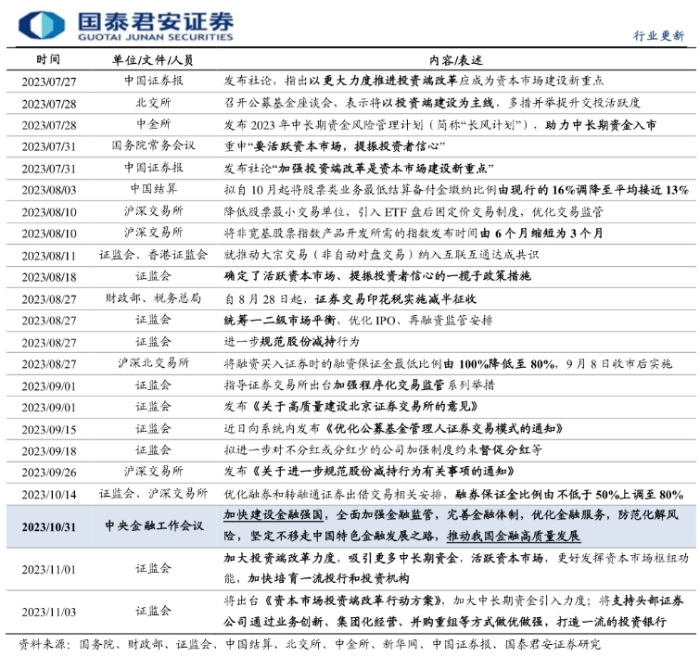Click the date 2023/11/03
Viewport: 700px width, 657px height.
49,612
